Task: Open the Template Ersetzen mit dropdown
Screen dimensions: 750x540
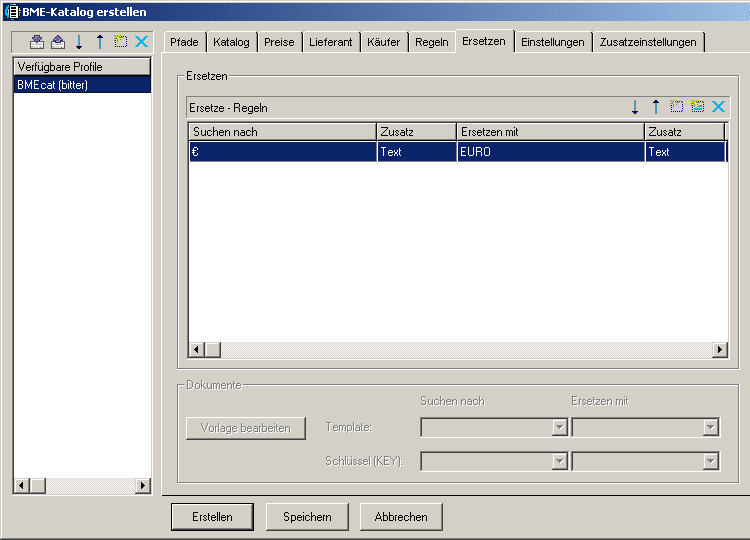Action: pyautogui.click(x=710, y=427)
